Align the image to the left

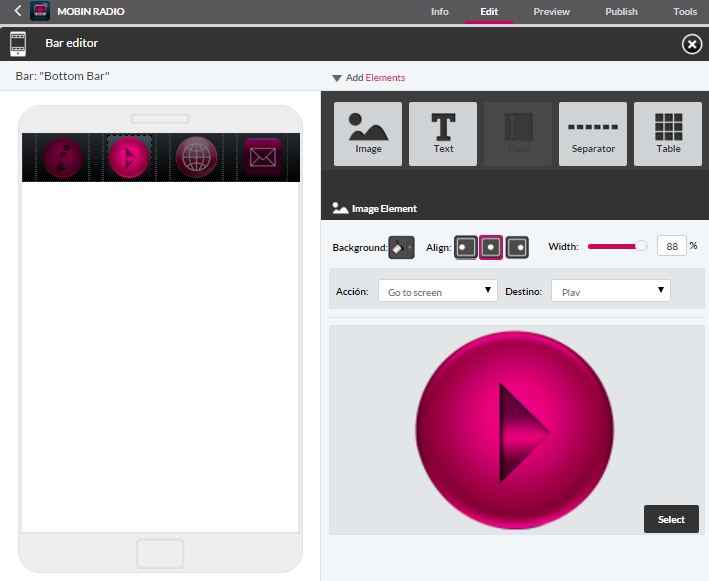click(466, 247)
